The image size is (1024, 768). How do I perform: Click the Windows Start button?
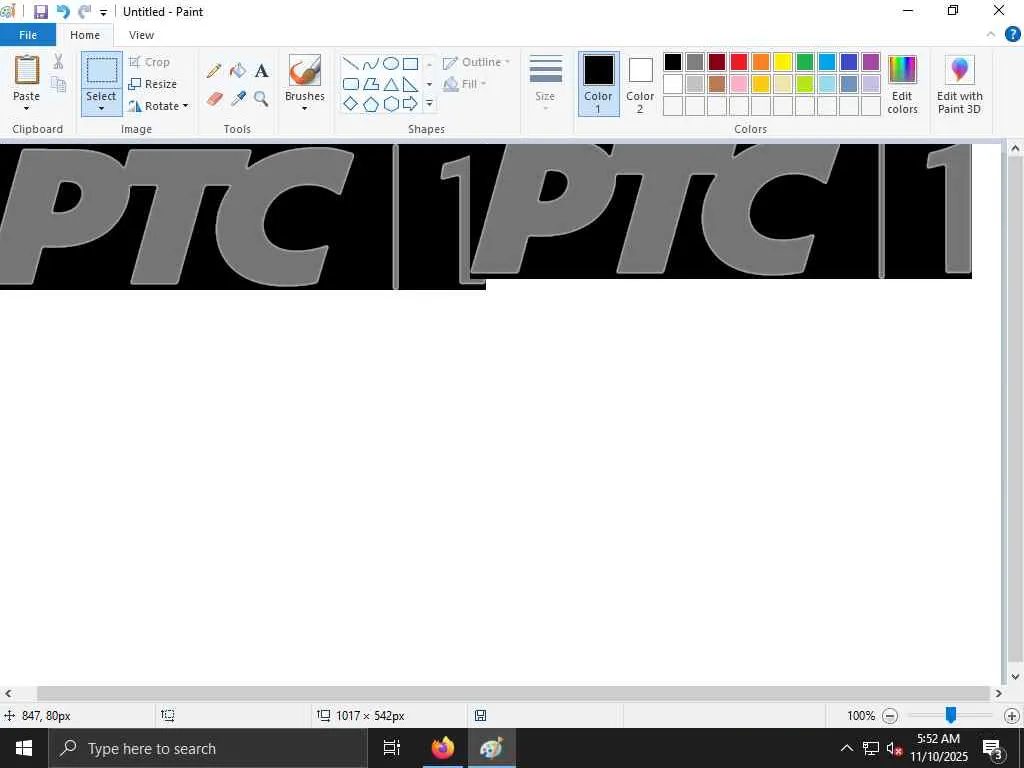[x=24, y=748]
